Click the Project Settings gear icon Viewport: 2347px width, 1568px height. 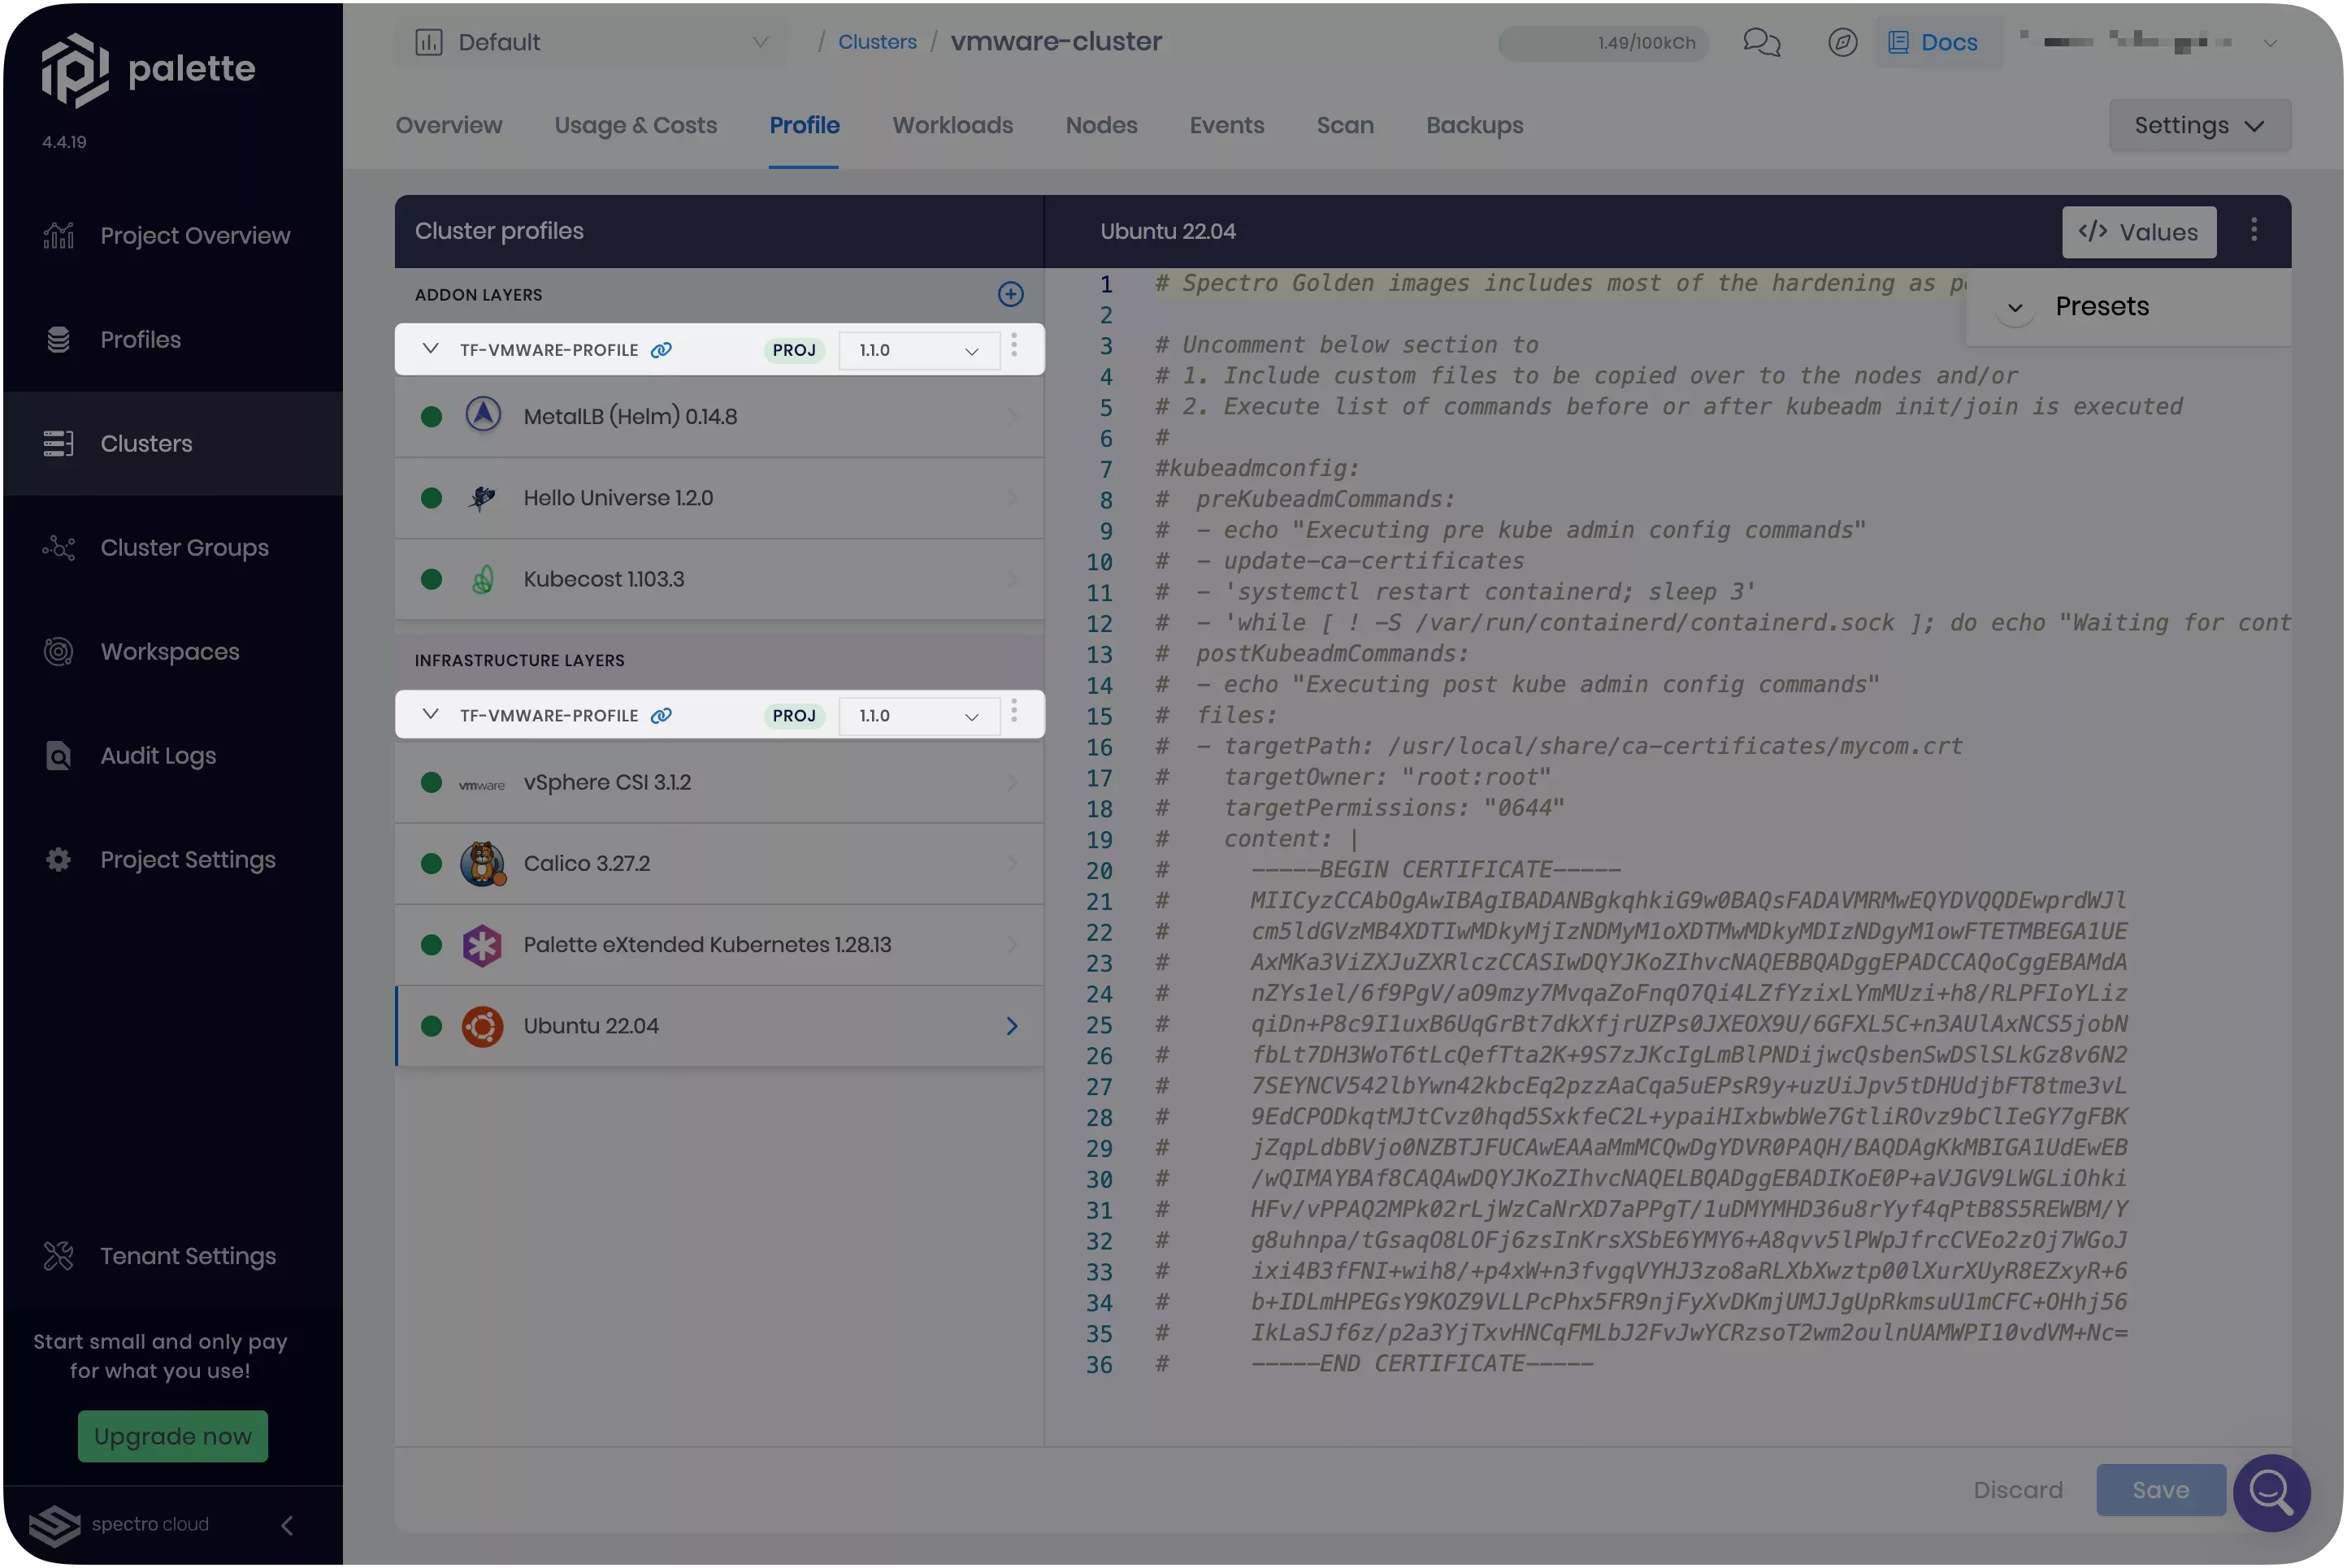point(57,859)
